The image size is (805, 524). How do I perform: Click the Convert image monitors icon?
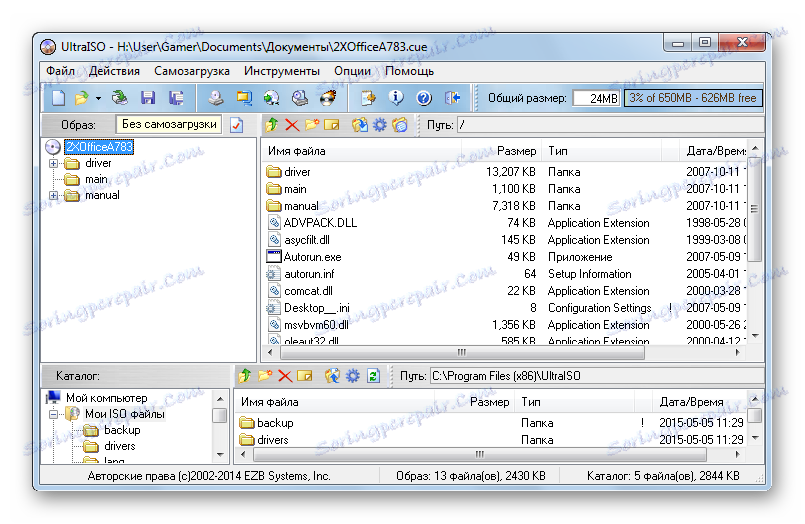click(243, 98)
